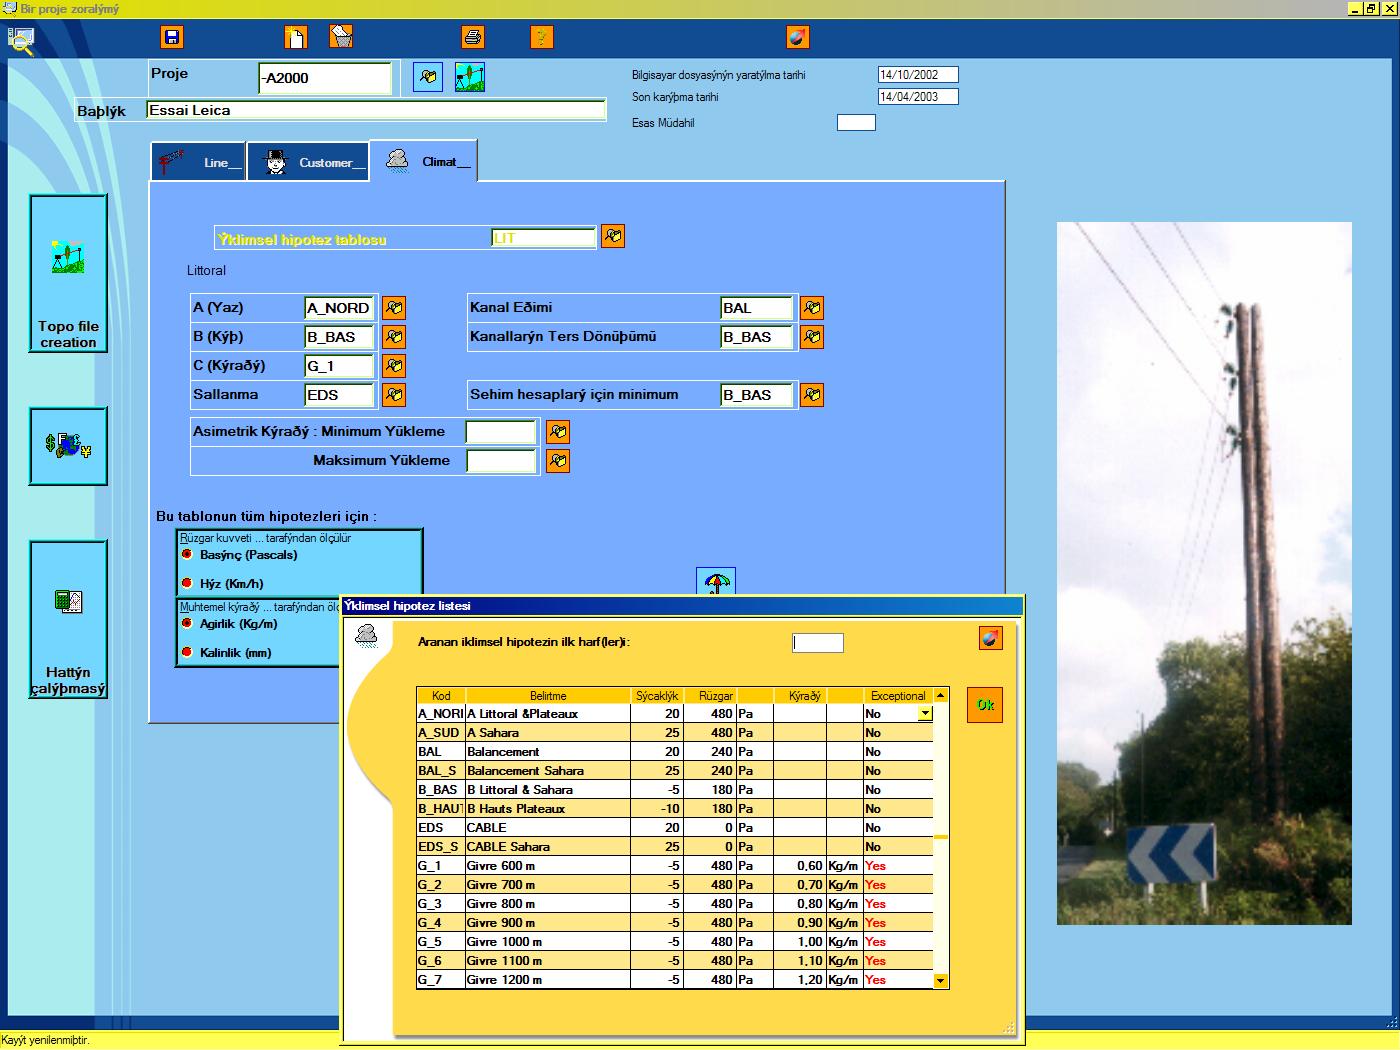Select the G_1 Givre 600 m row

[675, 866]
